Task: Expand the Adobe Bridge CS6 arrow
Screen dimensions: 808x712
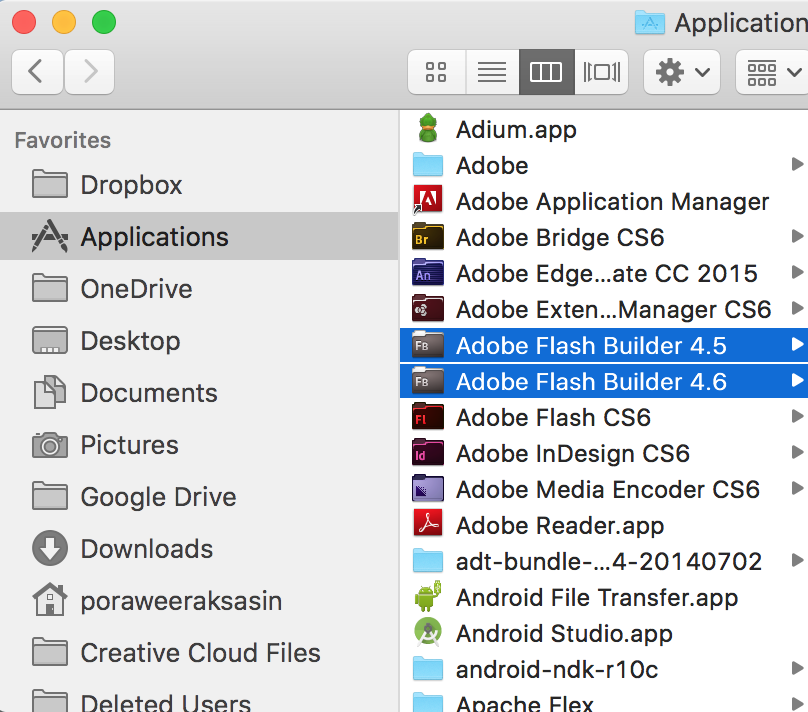Action: 797,236
